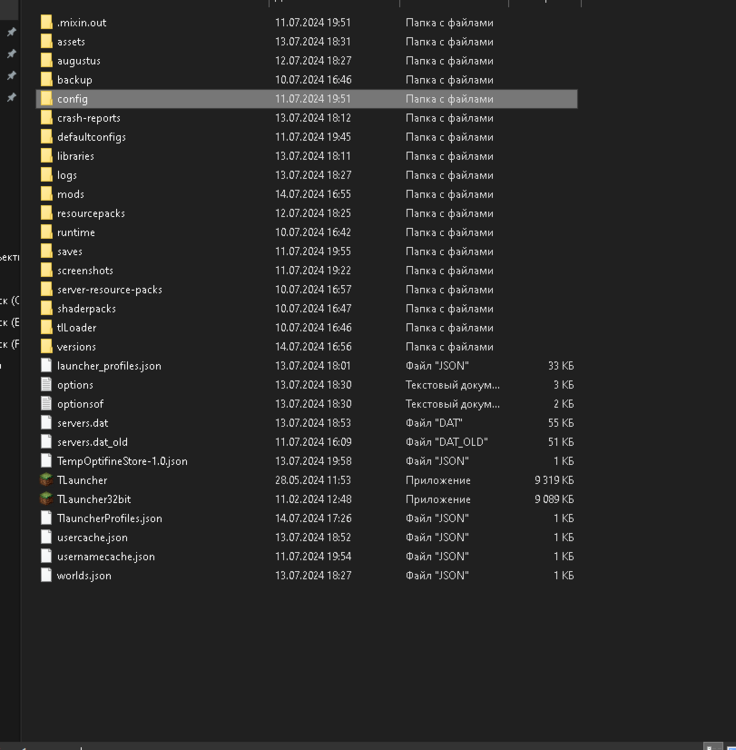Image resolution: width=736 pixels, height=750 pixels.
Task: Select the TempOptifineStore-1.0.json file icon
Action: (x=46, y=461)
